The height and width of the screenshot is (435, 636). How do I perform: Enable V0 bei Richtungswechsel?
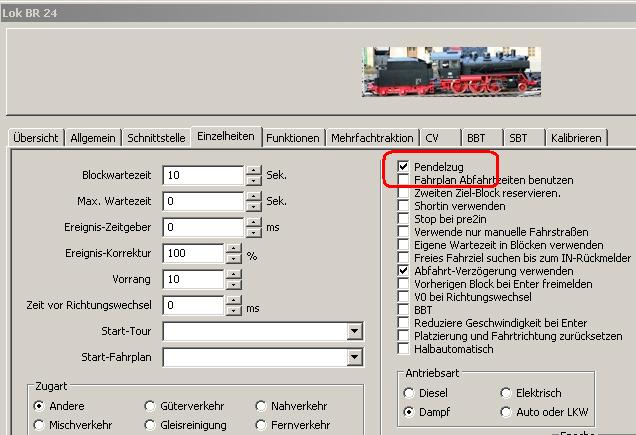click(403, 296)
